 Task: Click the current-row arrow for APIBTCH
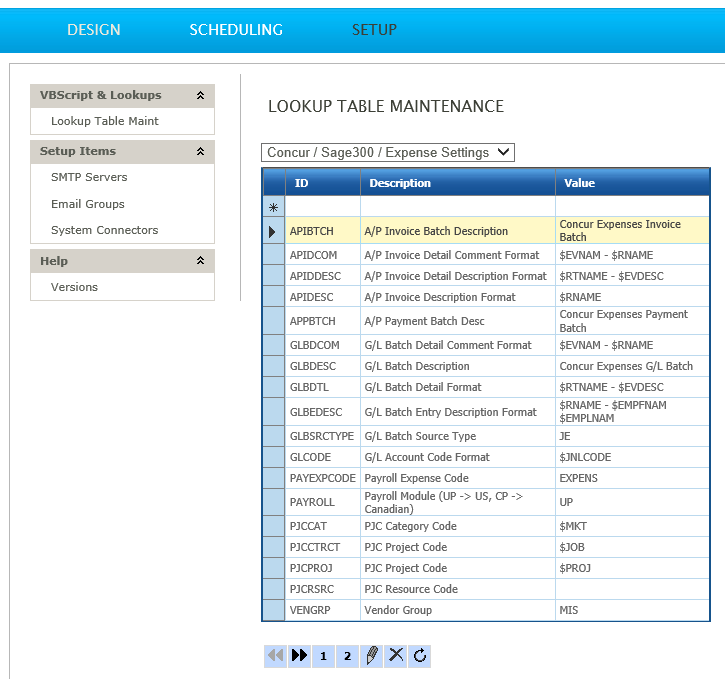273,231
